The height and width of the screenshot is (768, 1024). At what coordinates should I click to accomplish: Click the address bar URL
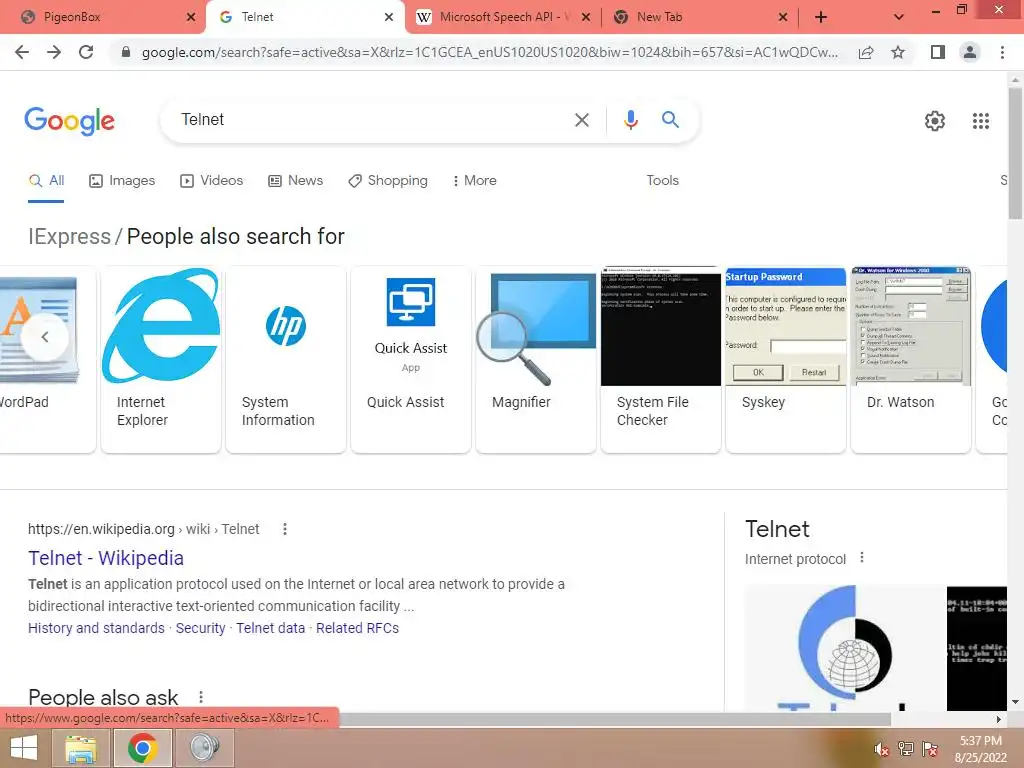[490, 52]
